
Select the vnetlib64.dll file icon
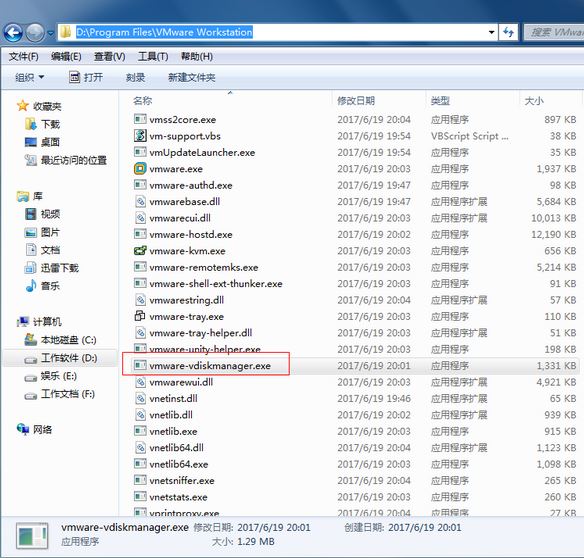click(x=140, y=447)
